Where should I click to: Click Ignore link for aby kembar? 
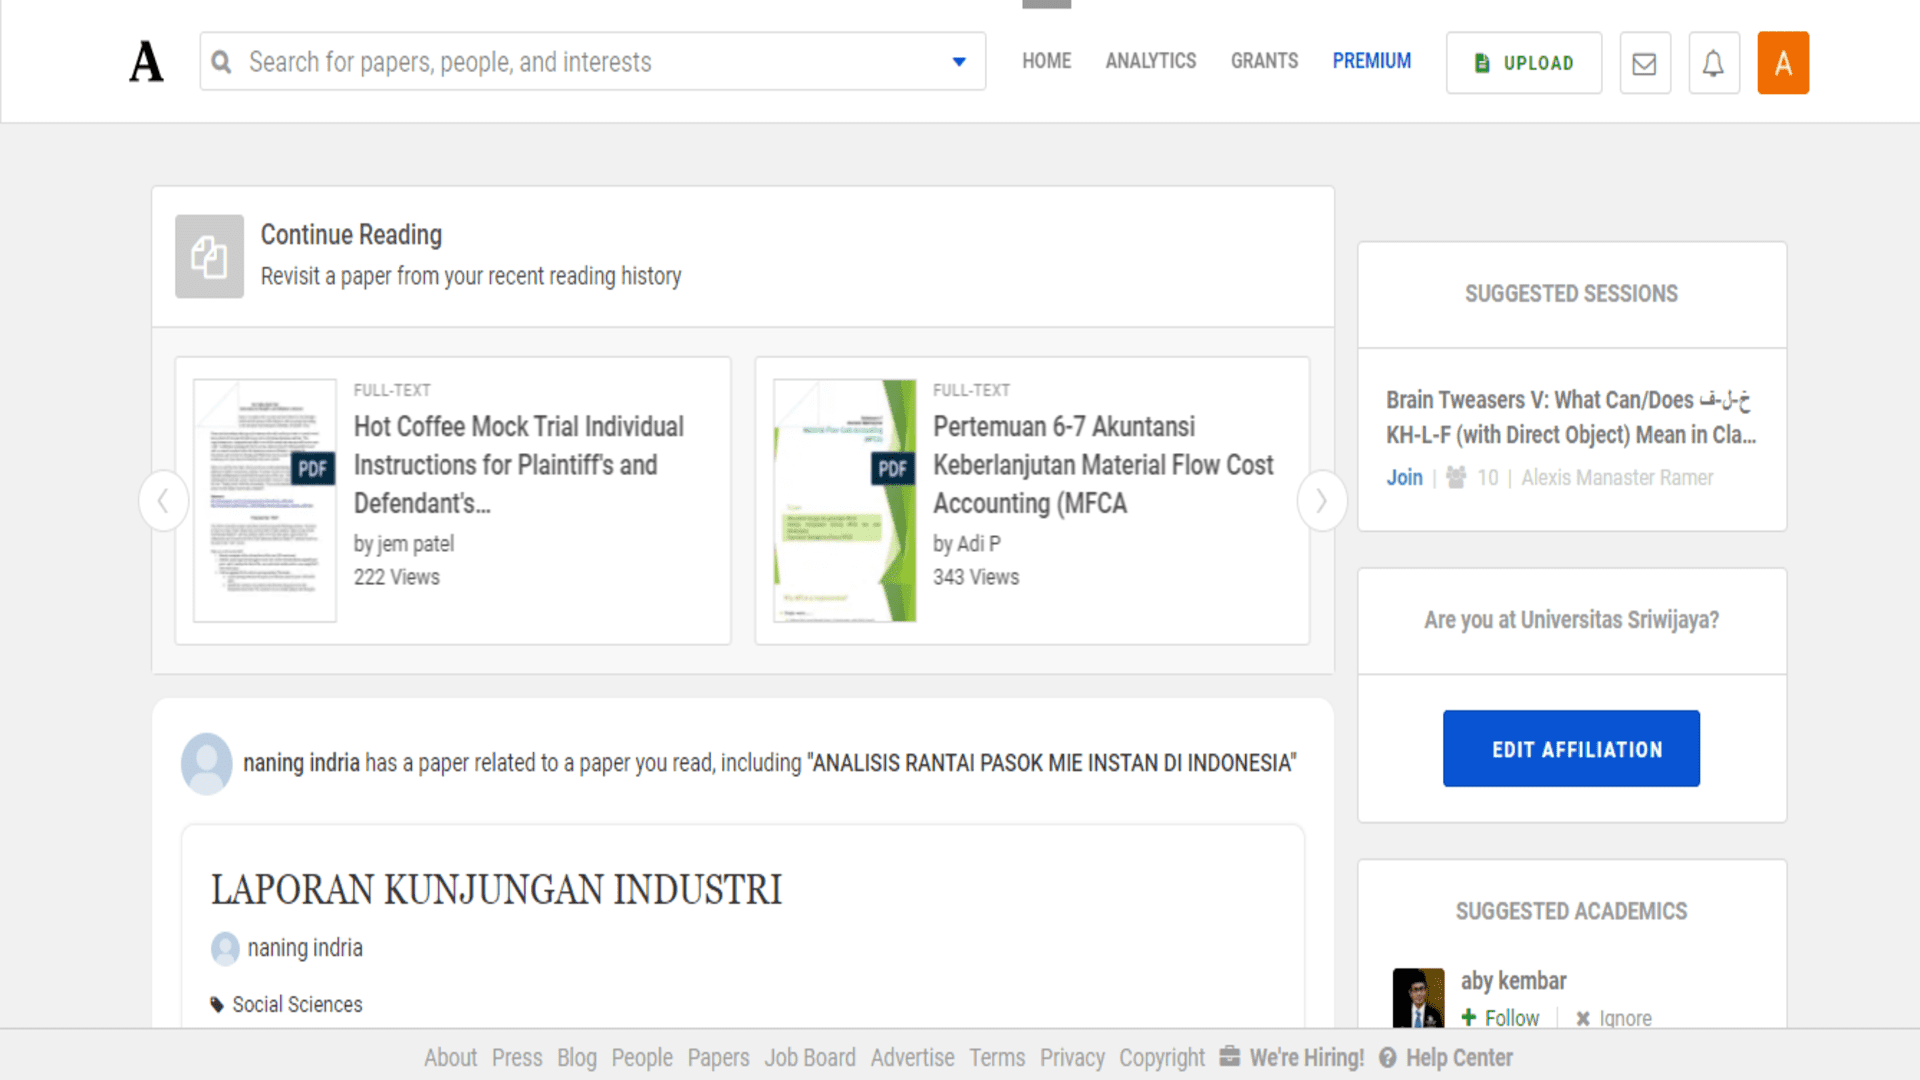(x=1610, y=1017)
